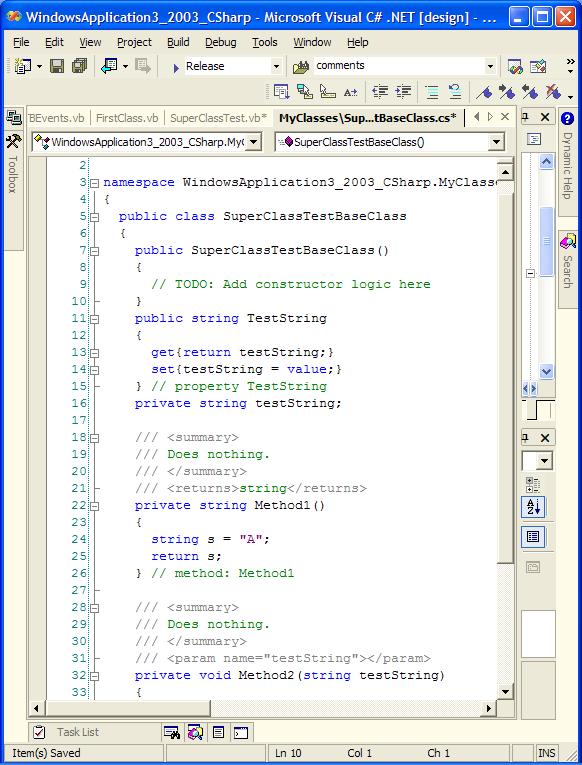Collapse the namespace block at line 3

click(x=95, y=183)
